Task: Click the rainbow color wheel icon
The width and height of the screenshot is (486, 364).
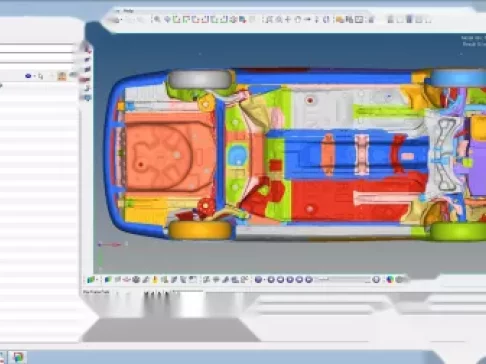Action: point(390,280)
